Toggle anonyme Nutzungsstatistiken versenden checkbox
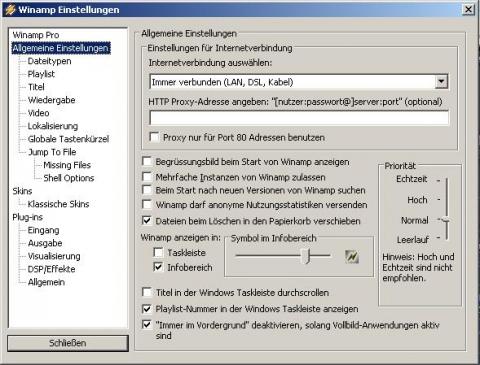Image resolution: width=480 pixels, height=365 pixels. [147, 204]
